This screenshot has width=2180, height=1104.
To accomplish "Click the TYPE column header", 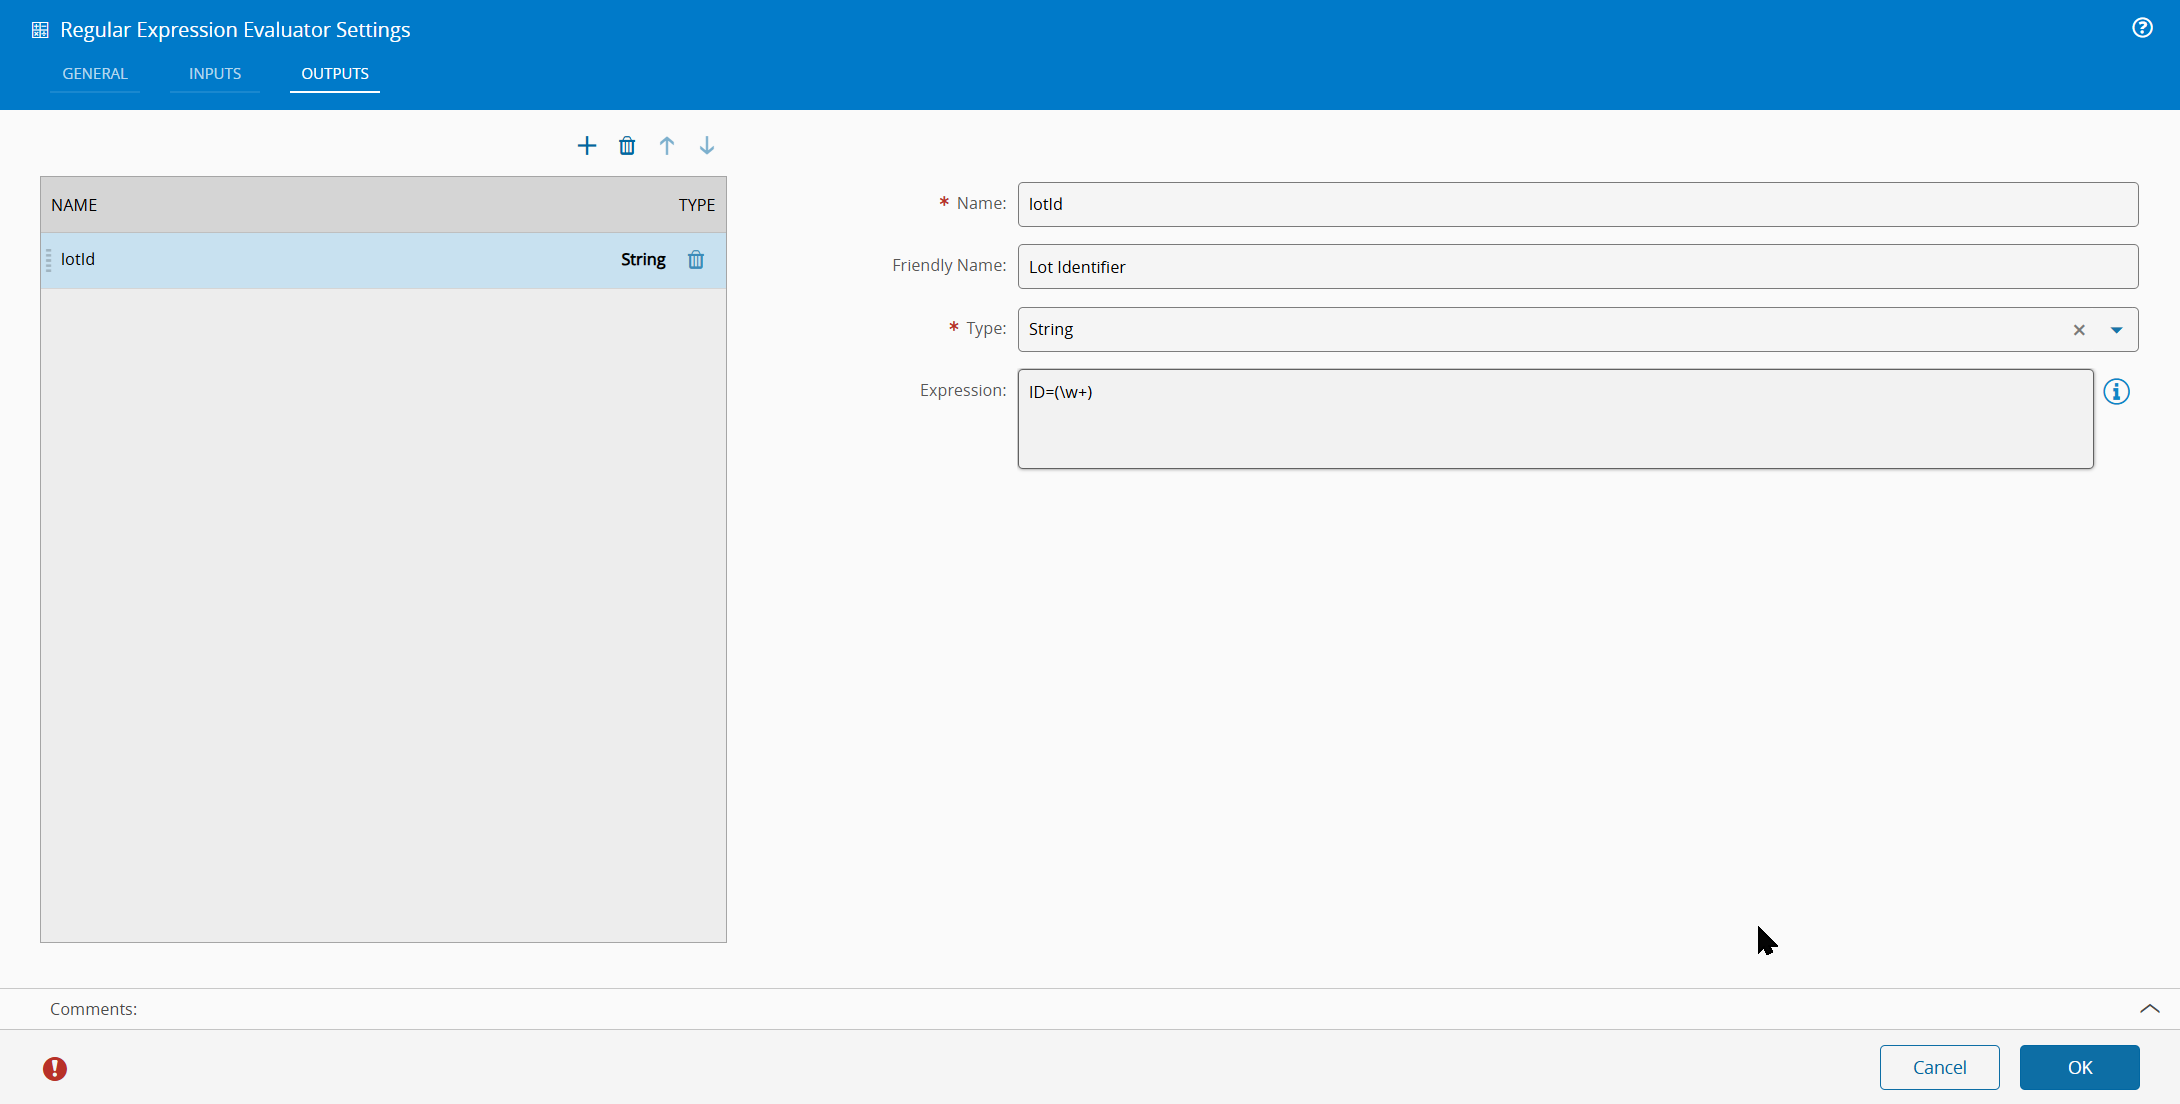I will [697, 205].
